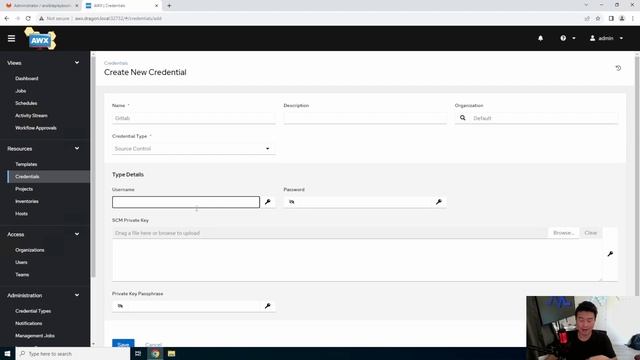Image resolution: width=640 pixels, height=360 pixels.
Task: Click the key icon beside SCM Private Key
Action: pos(610,254)
